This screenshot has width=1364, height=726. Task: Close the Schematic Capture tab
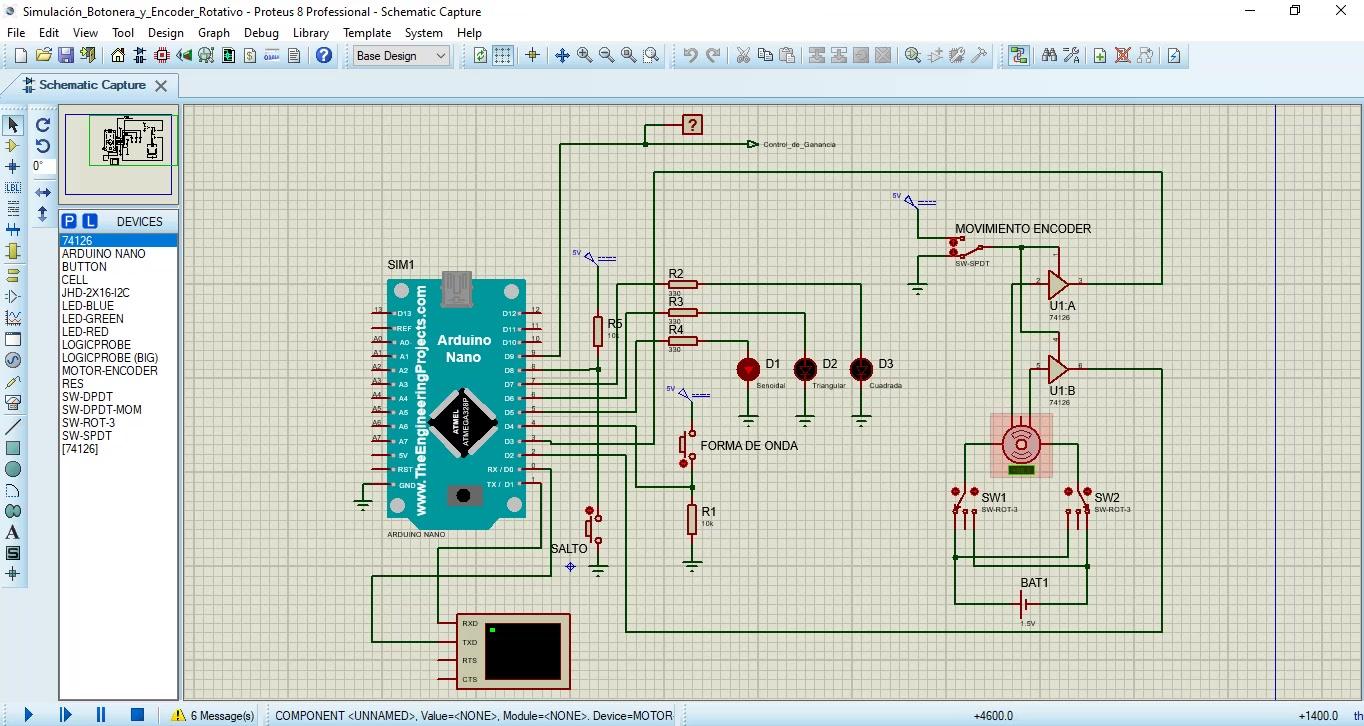pyautogui.click(x=162, y=85)
